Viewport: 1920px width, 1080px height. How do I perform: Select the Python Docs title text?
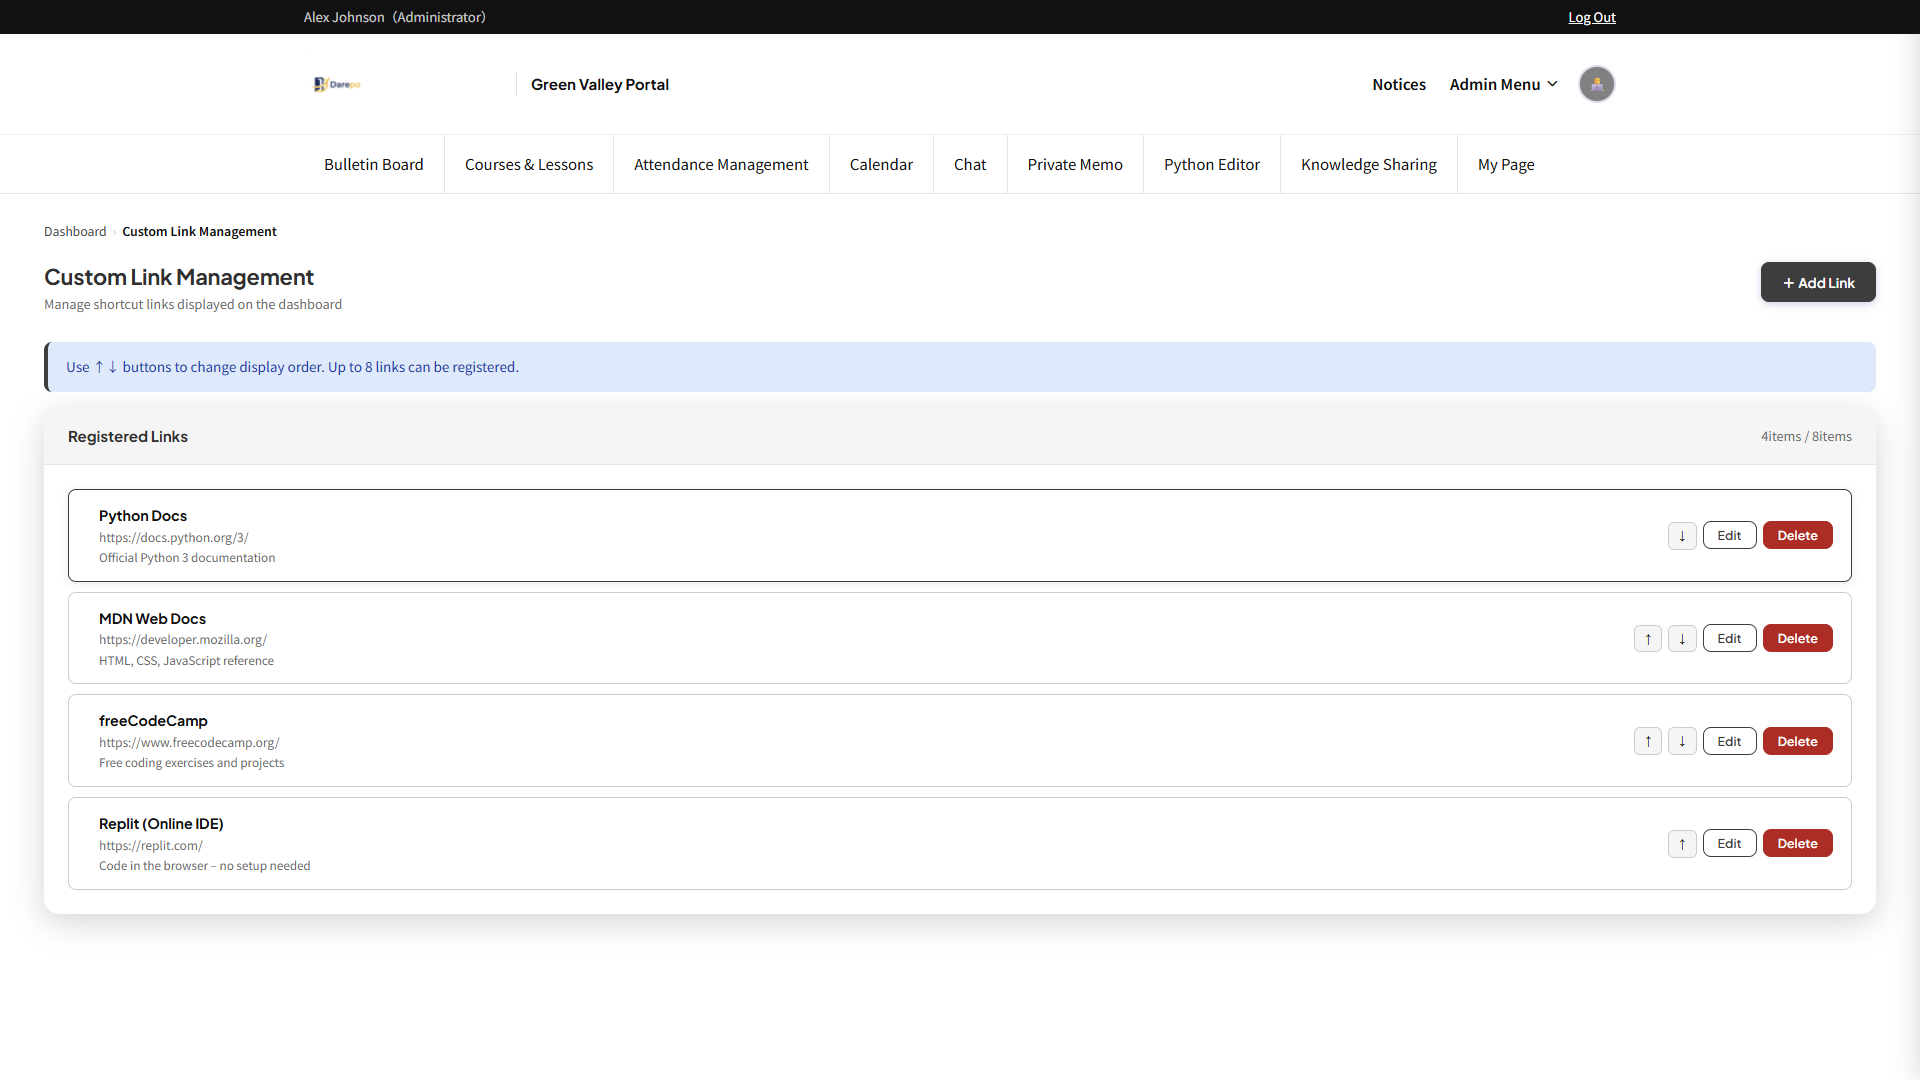tap(143, 516)
